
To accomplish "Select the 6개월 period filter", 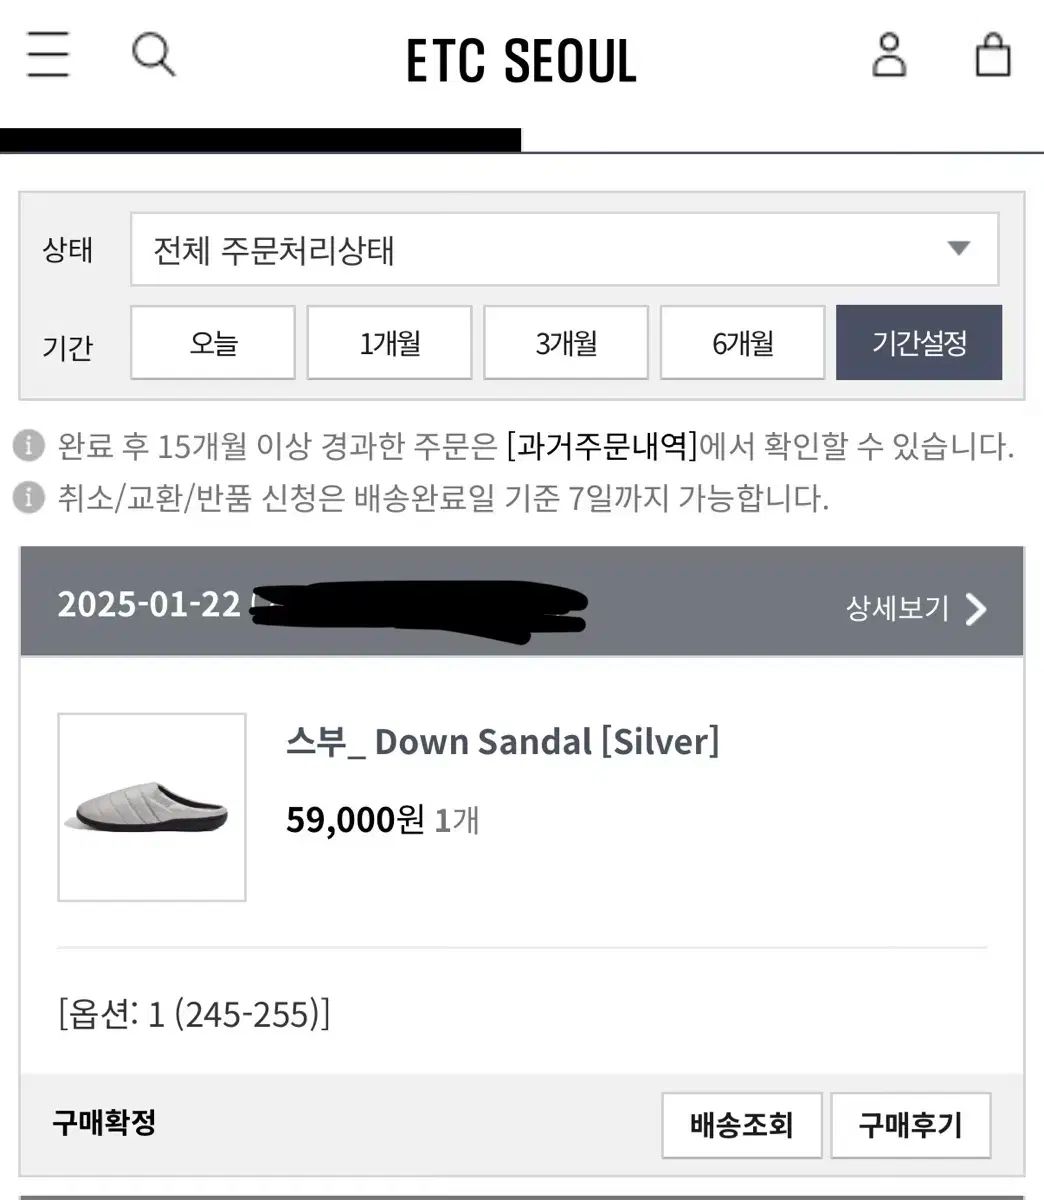I will [x=742, y=343].
